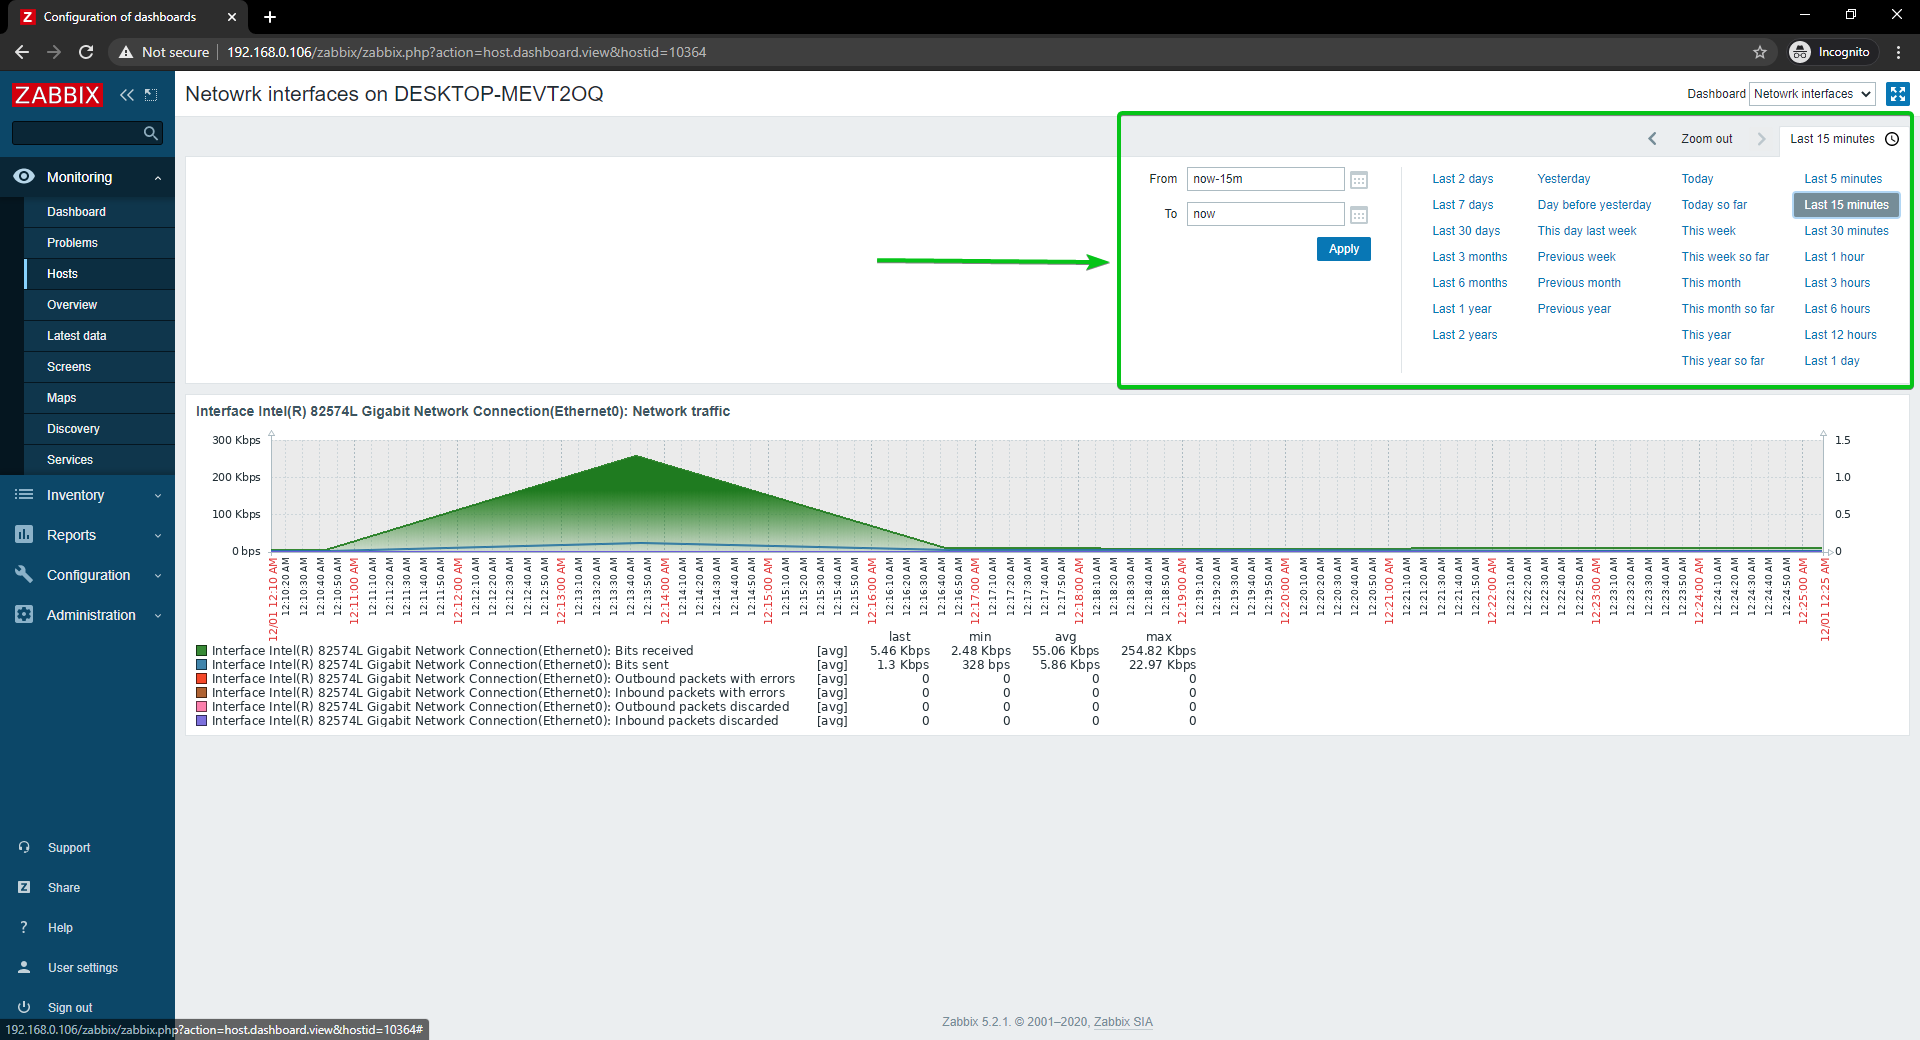Shift time period backward with left arrow
Image resolution: width=1920 pixels, height=1040 pixels.
click(x=1652, y=139)
